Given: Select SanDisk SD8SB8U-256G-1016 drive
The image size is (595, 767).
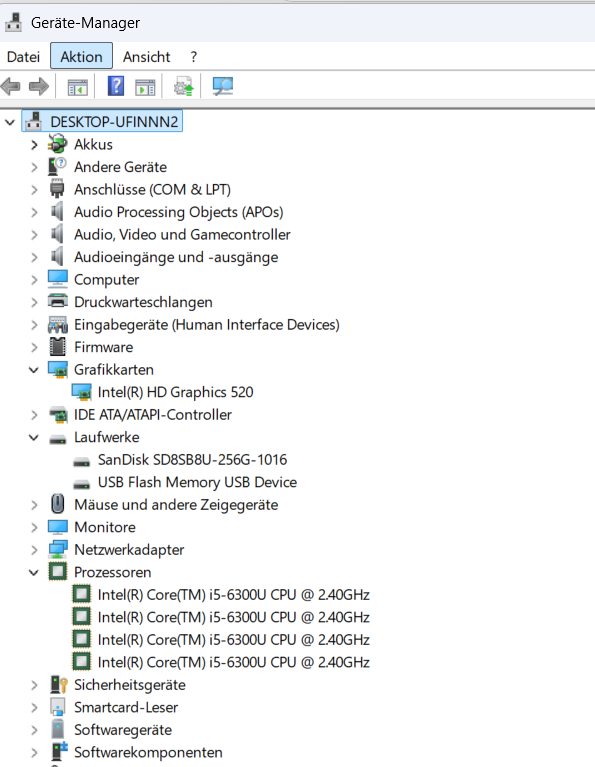Looking at the screenshot, I should point(192,460).
